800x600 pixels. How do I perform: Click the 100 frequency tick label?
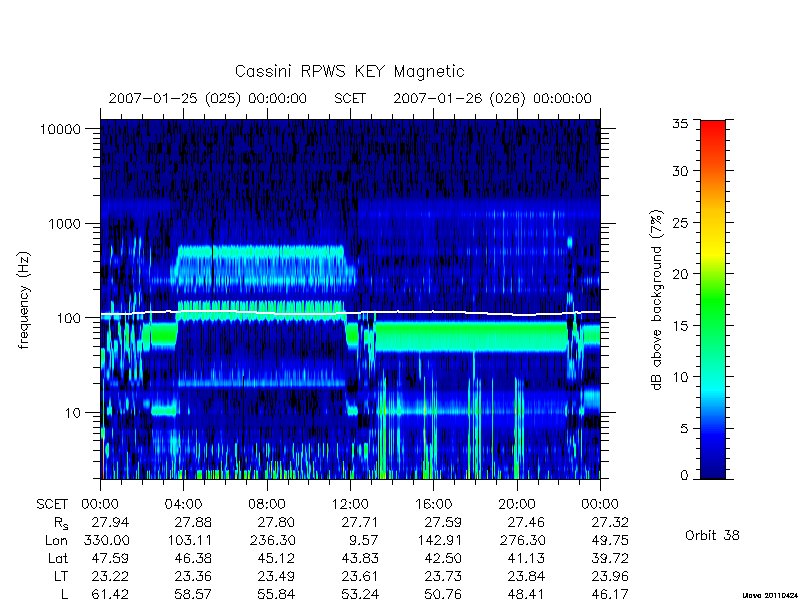tap(69, 318)
